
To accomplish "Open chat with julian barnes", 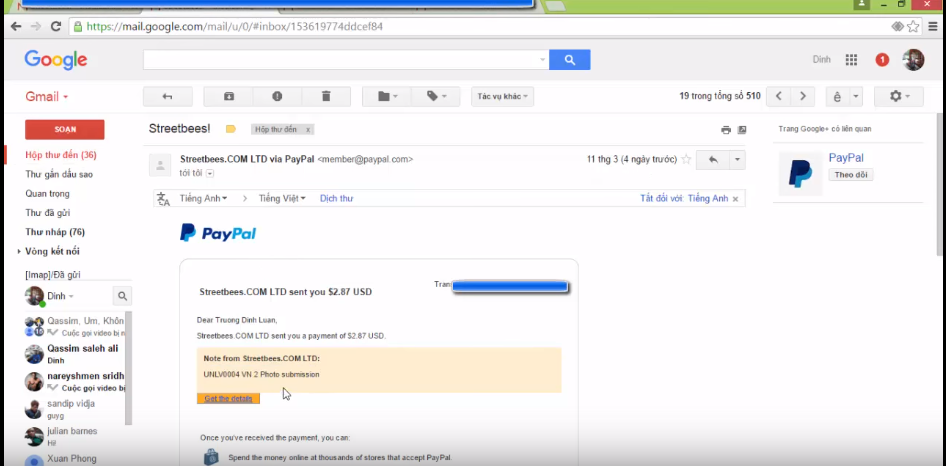I will [x=74, y=436].
